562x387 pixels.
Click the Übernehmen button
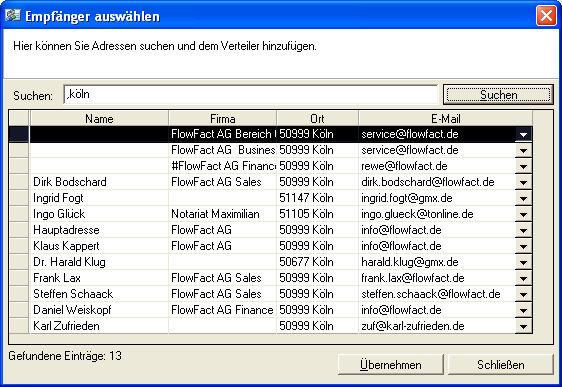(391, 364)
